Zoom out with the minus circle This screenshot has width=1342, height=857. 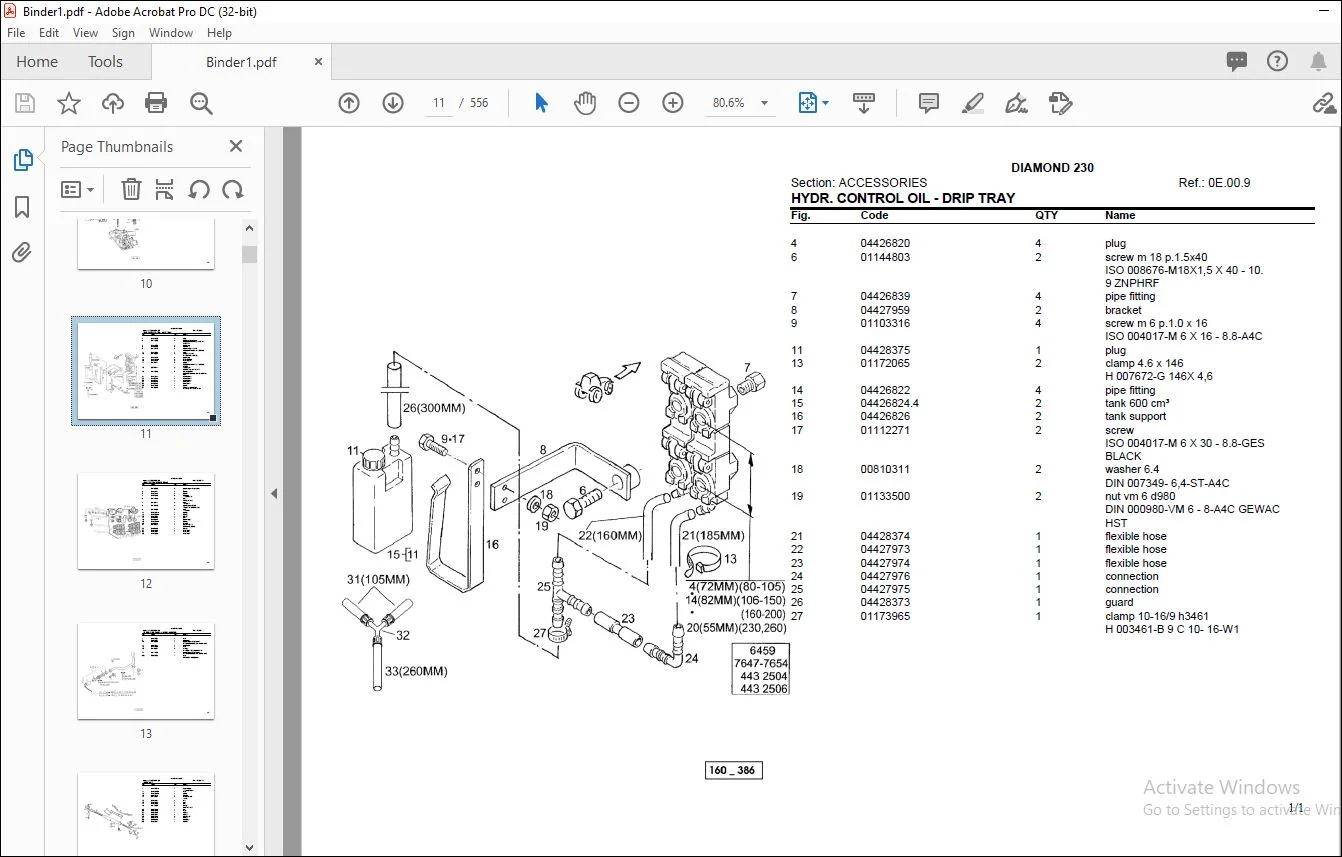(x=629, y=103)
